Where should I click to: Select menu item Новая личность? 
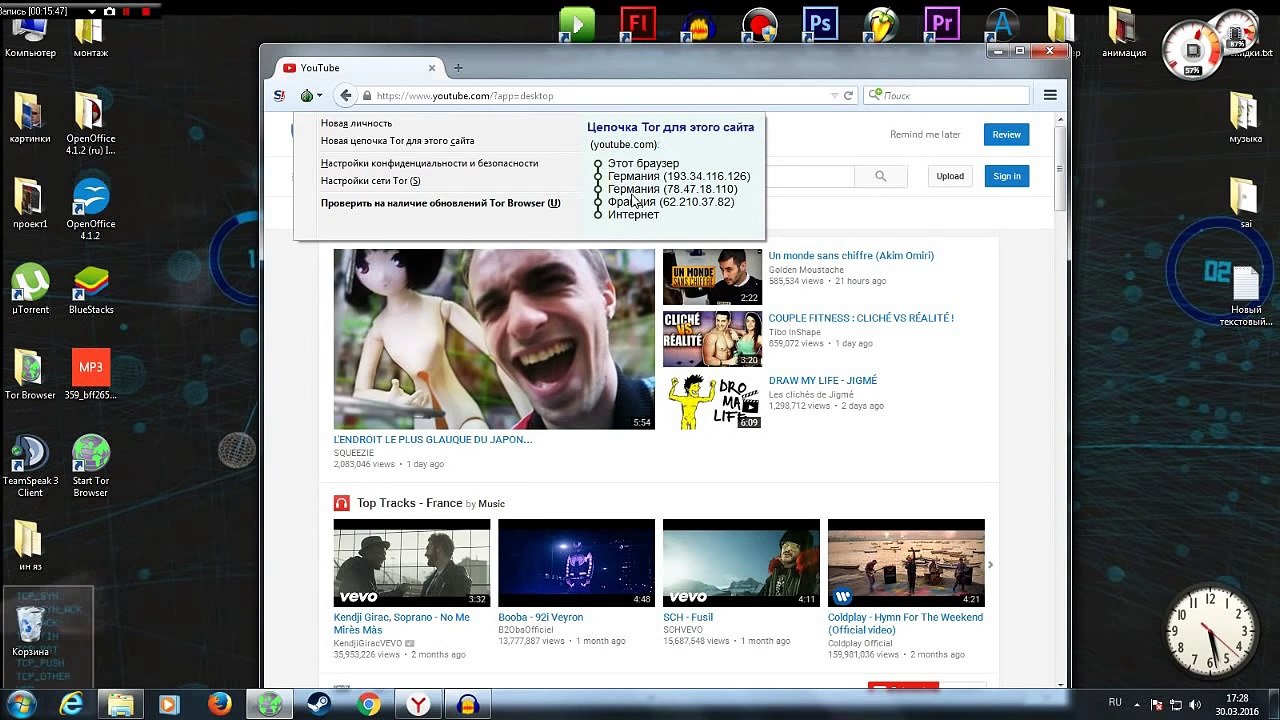tap(356, 124)
